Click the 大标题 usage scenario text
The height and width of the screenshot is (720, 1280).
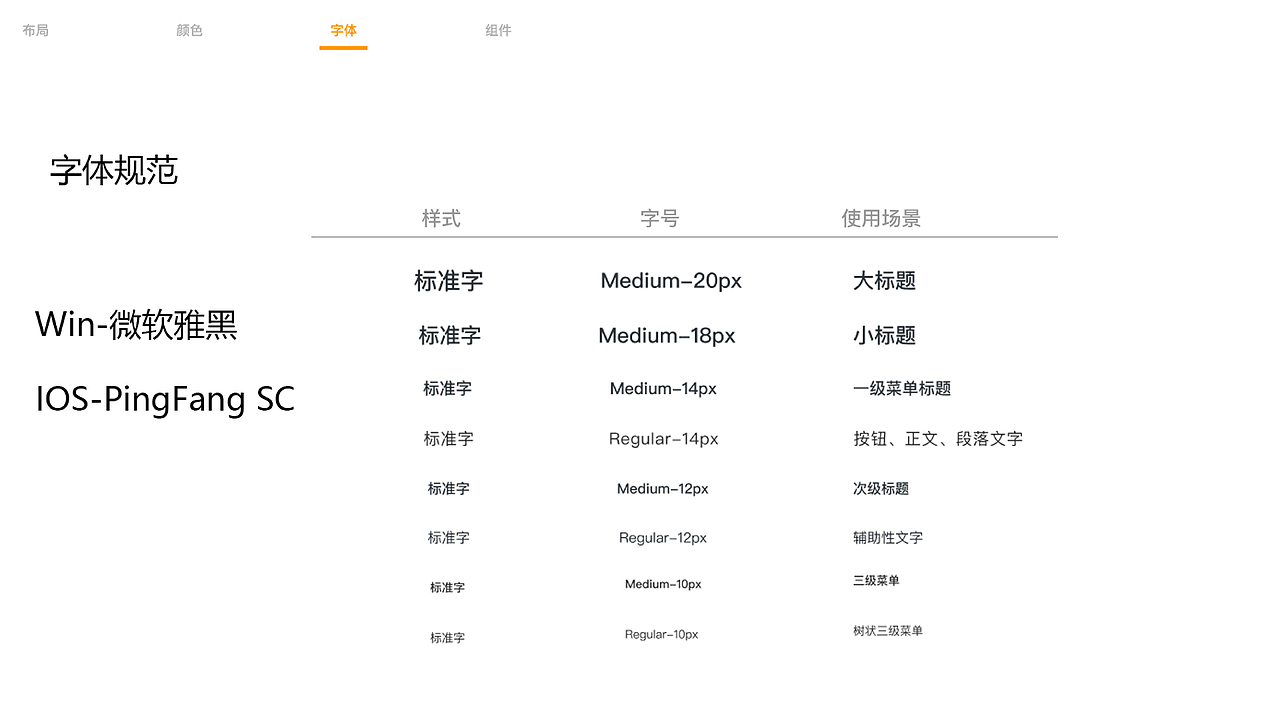click(883, 281)
